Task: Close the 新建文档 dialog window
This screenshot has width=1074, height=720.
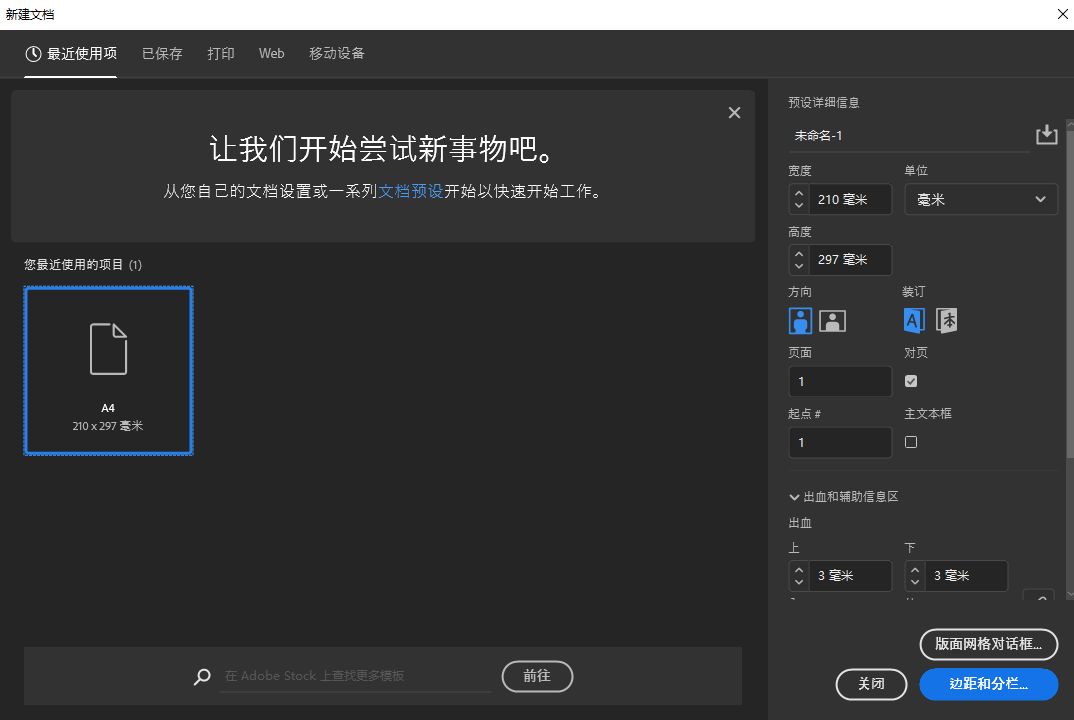Action: click(x=1062, y=14)
